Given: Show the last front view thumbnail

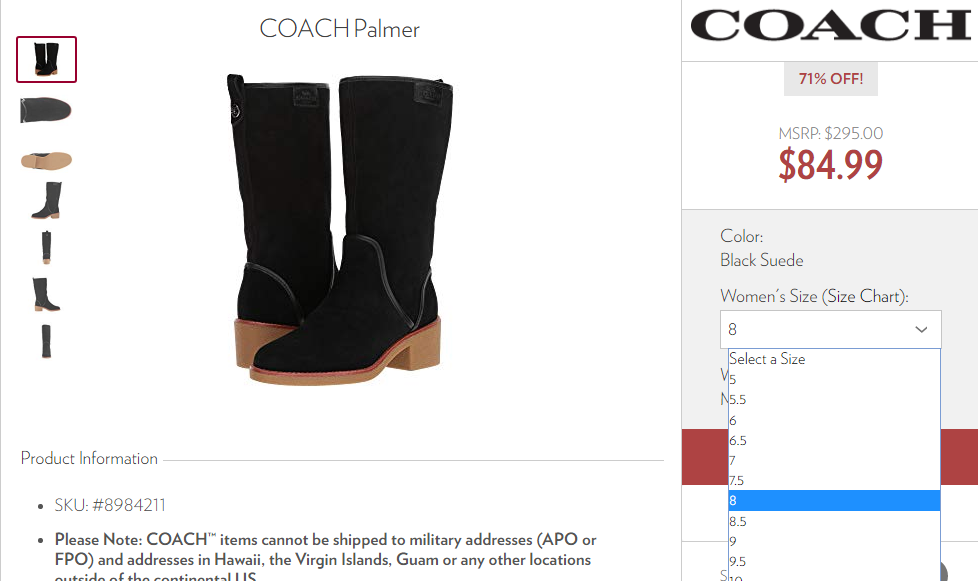Looking at the screenshot, I should (x=46, y=341).
